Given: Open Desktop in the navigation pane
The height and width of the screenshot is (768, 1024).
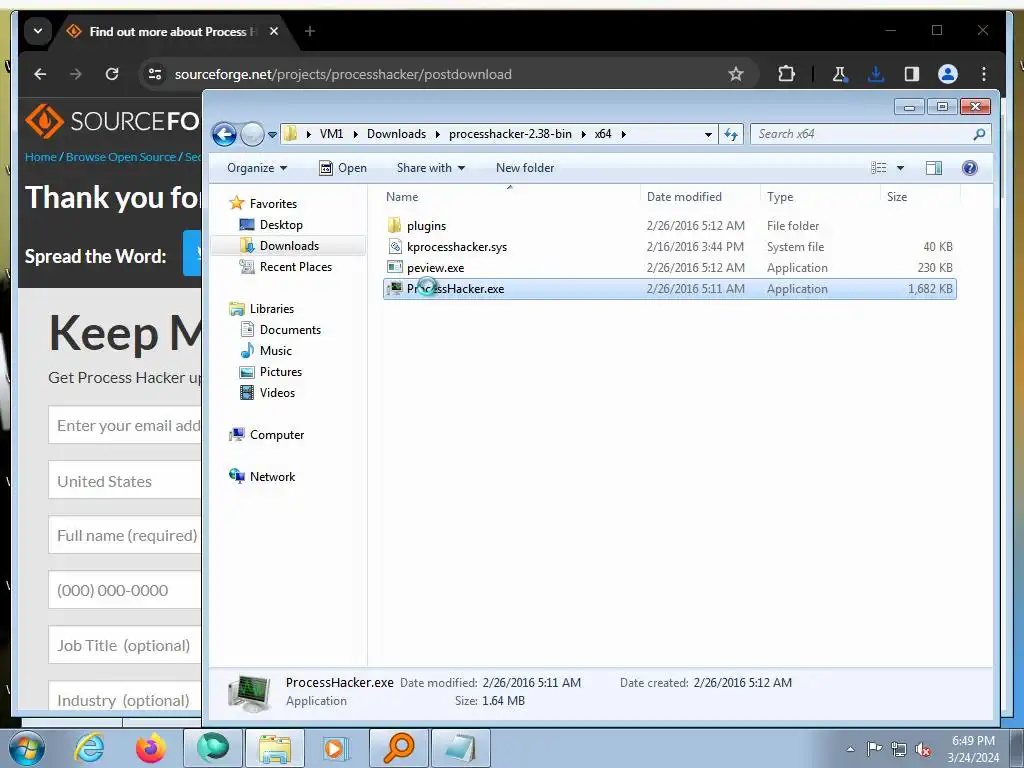Looking at the screenshot, I should click(281, 225).
